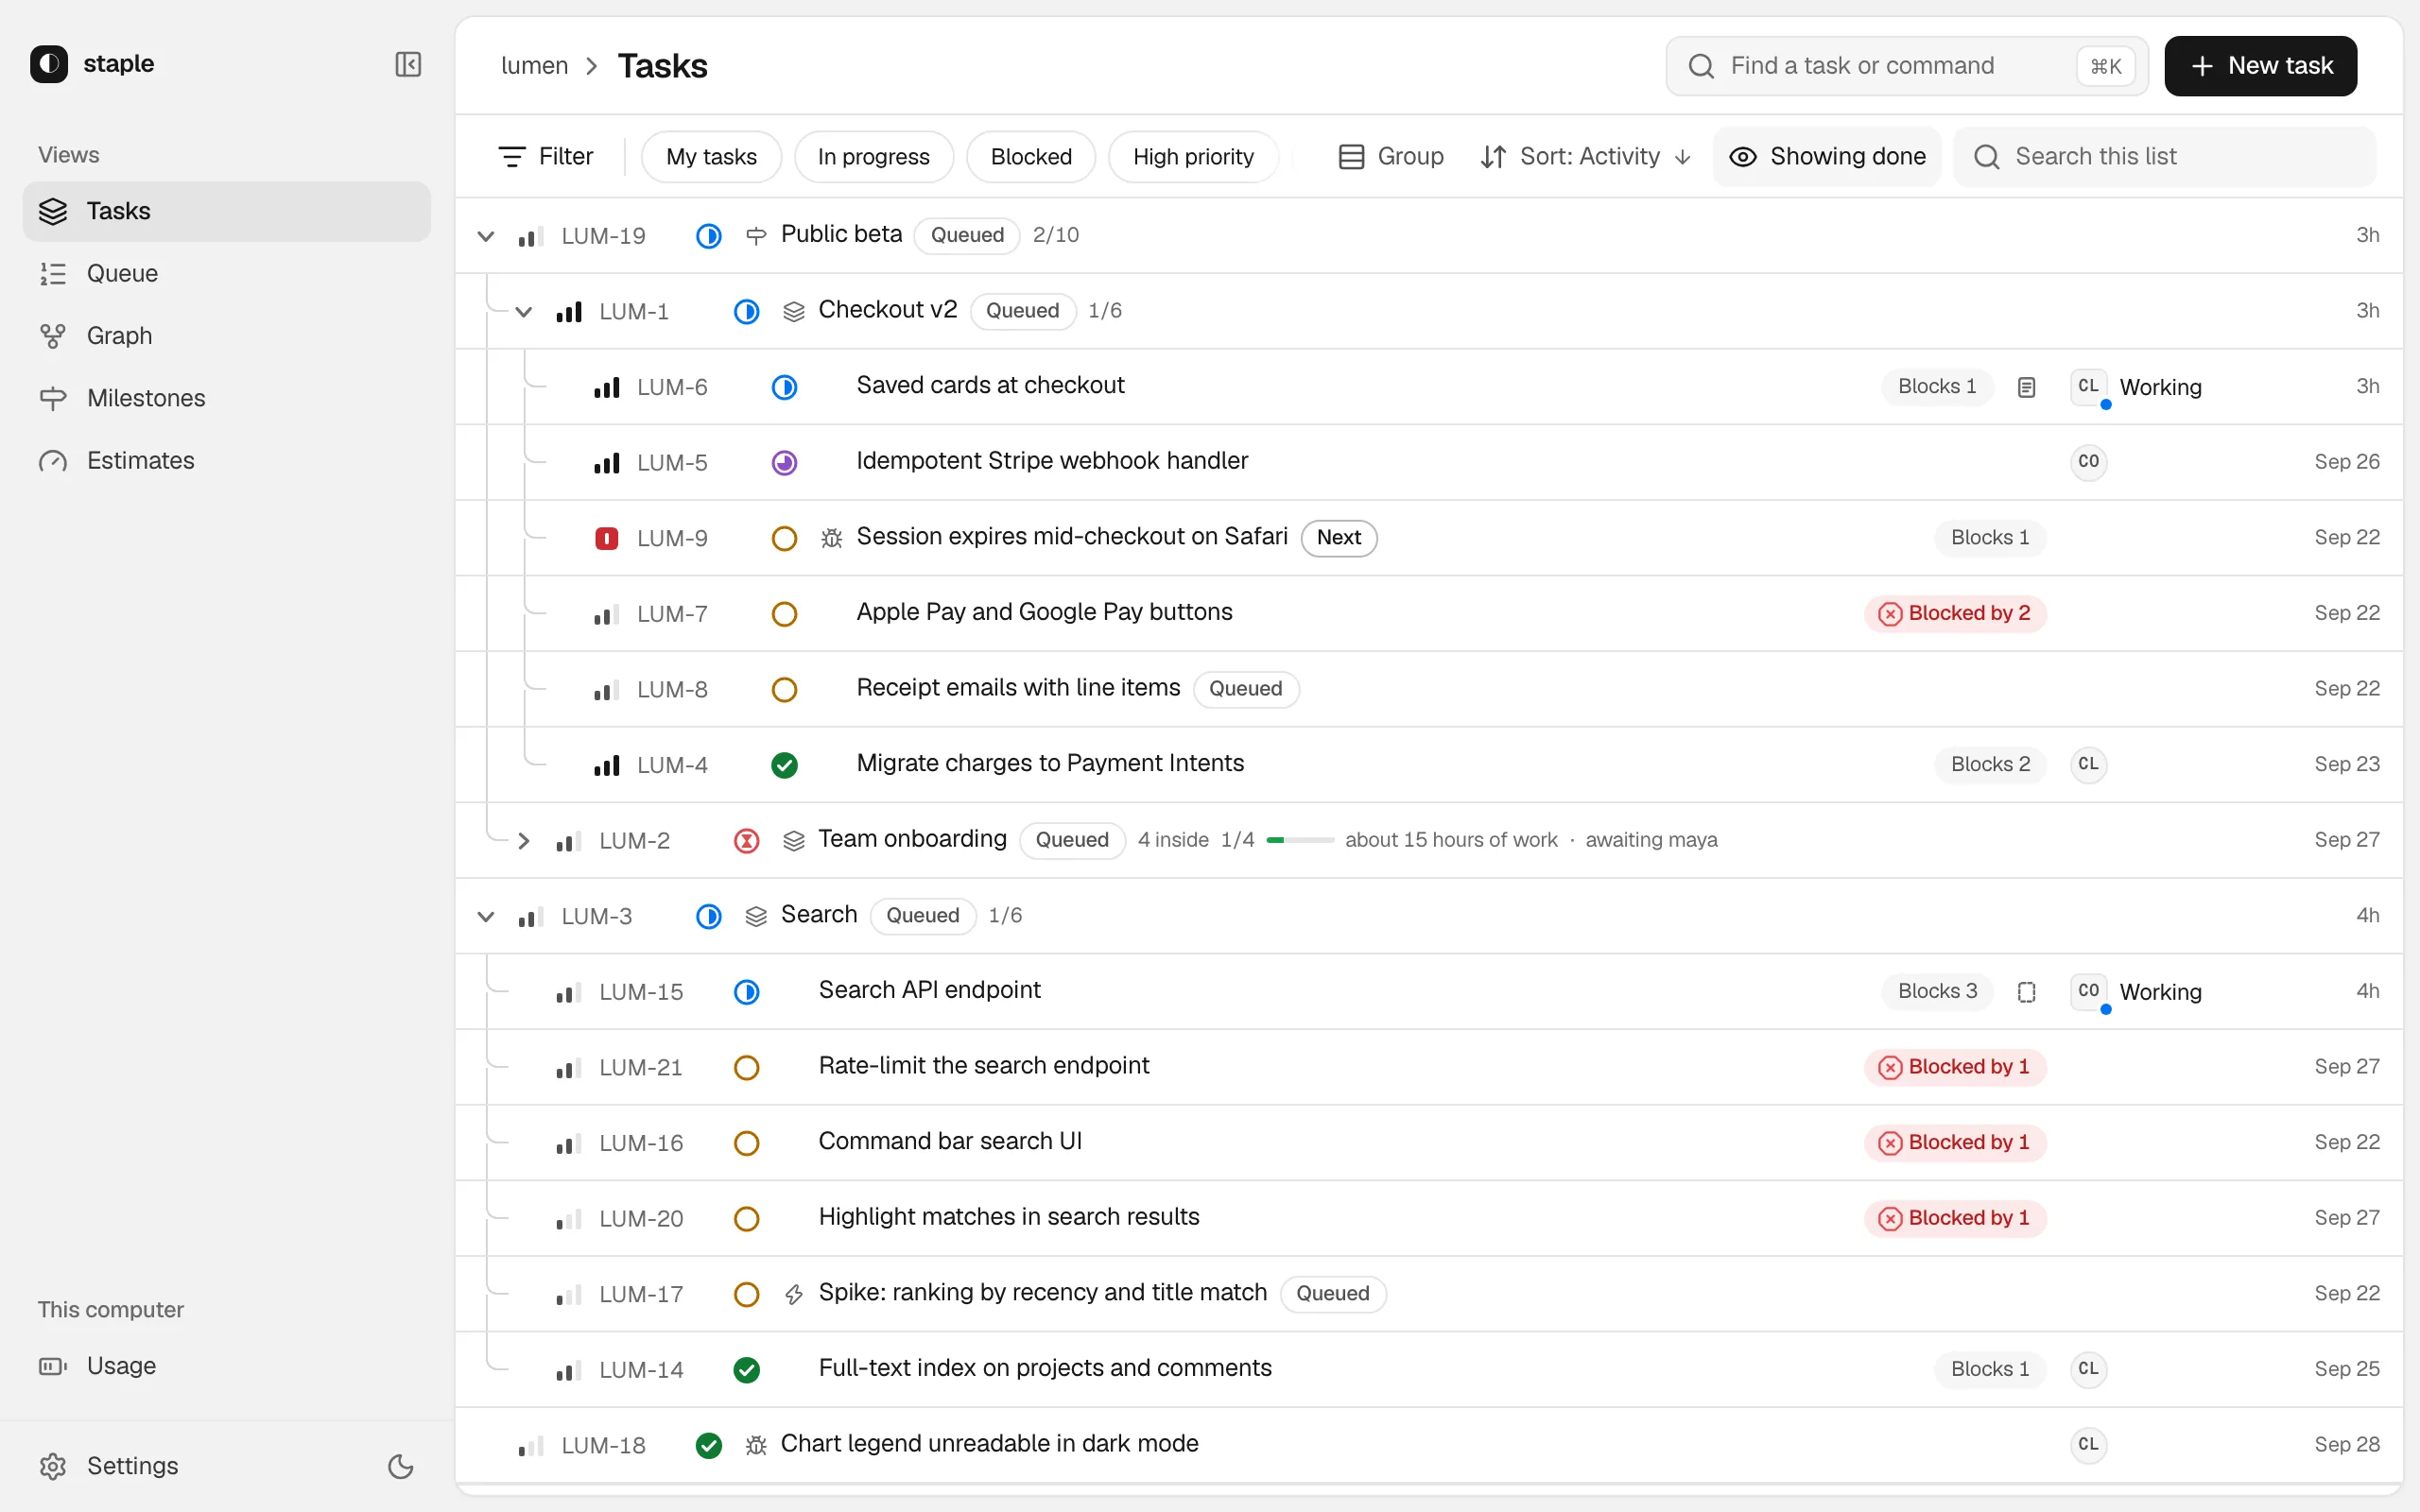This screenshot has height=1512, width=2420.
Task: Click the Team onboarding progress bar
Action: (1300, 840)
